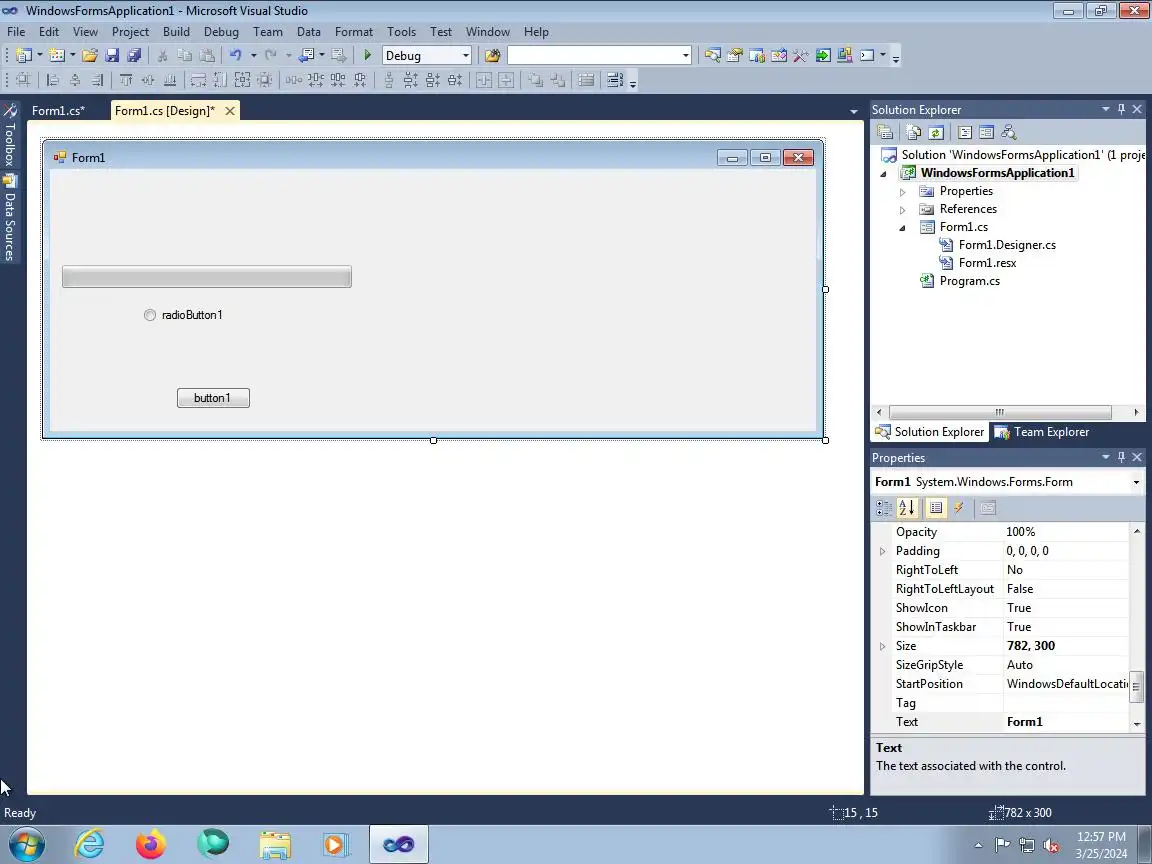Click the Align Tops layout icon

(126, 80)
